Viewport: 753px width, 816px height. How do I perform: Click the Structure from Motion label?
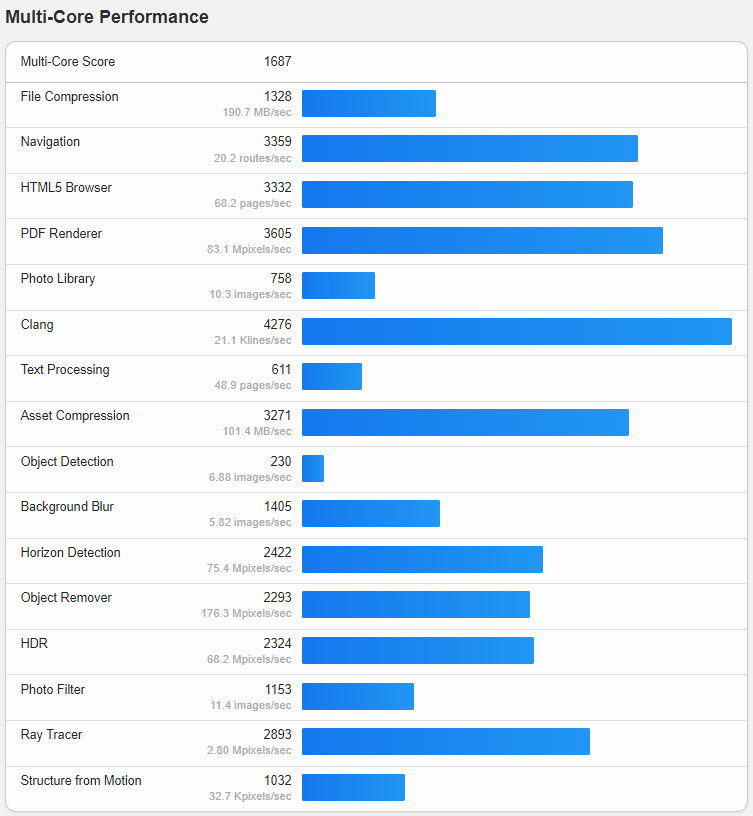81,781
